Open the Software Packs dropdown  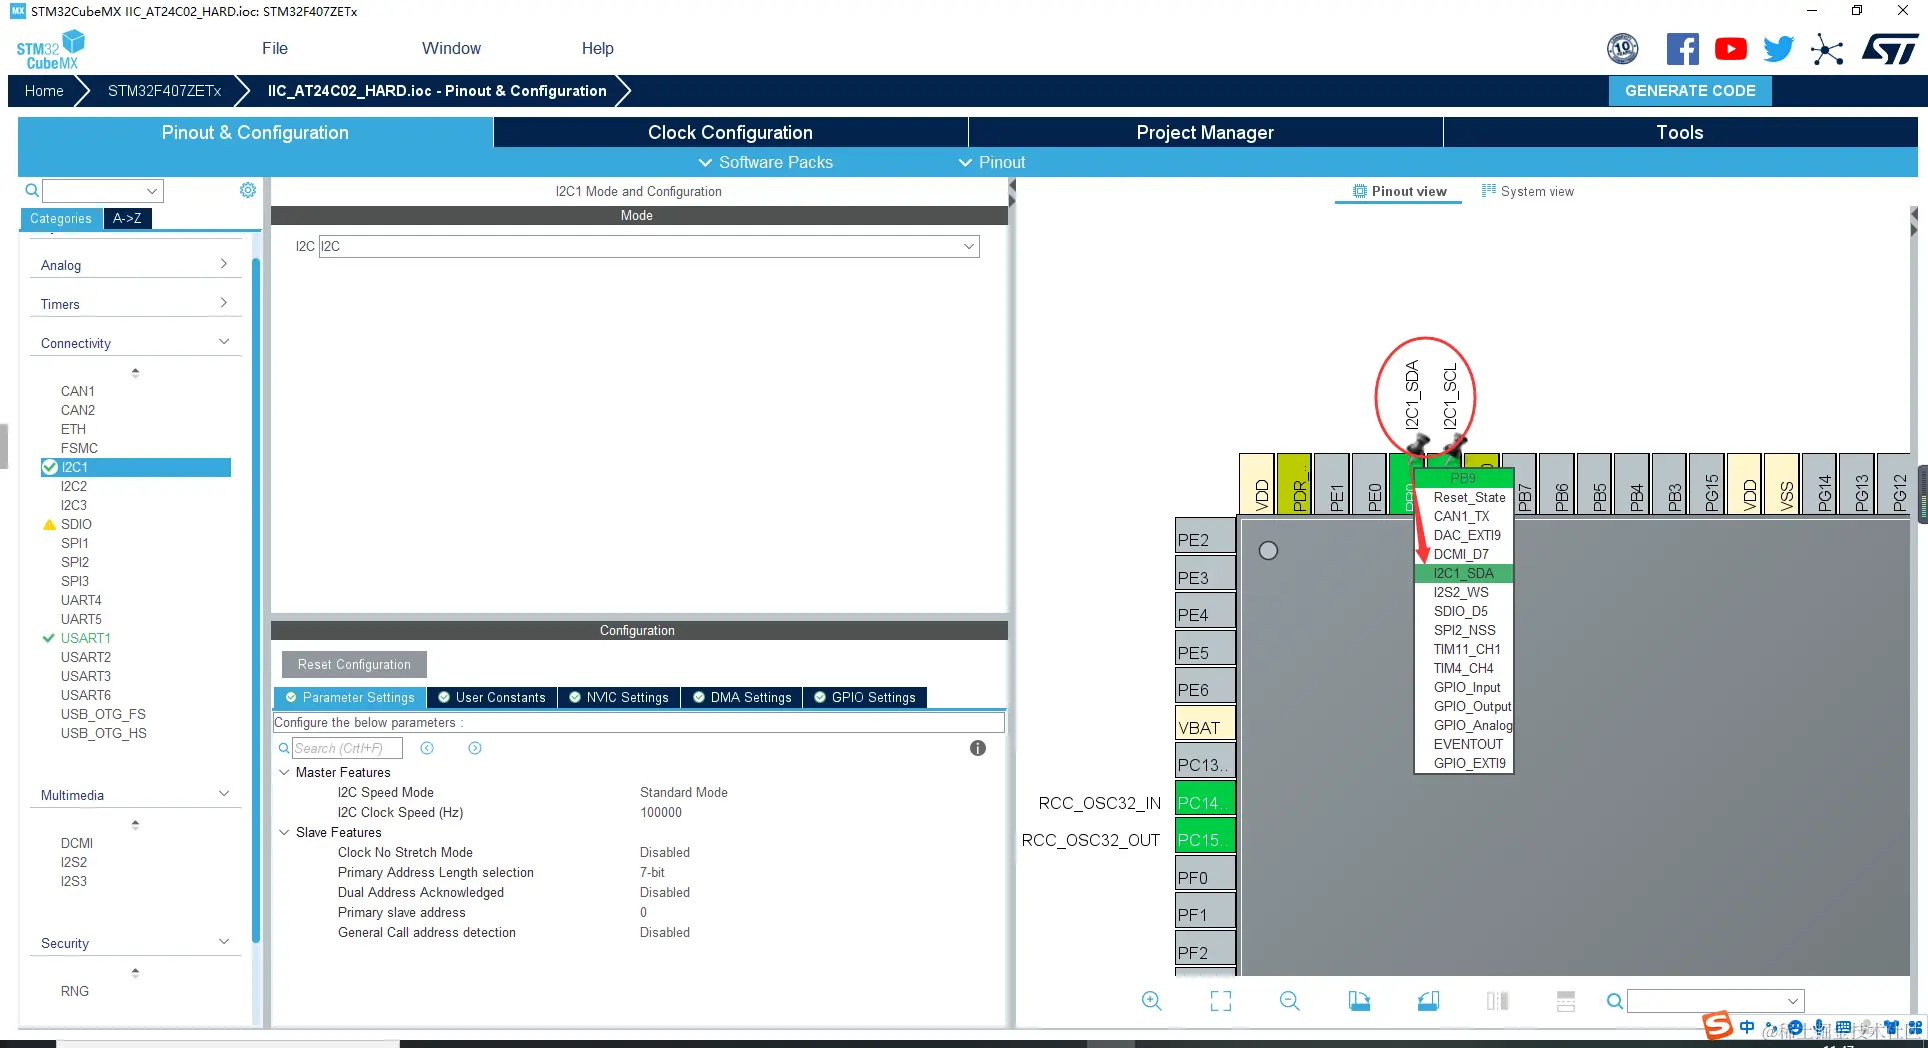pyautogui.click(x=765, y=162)
